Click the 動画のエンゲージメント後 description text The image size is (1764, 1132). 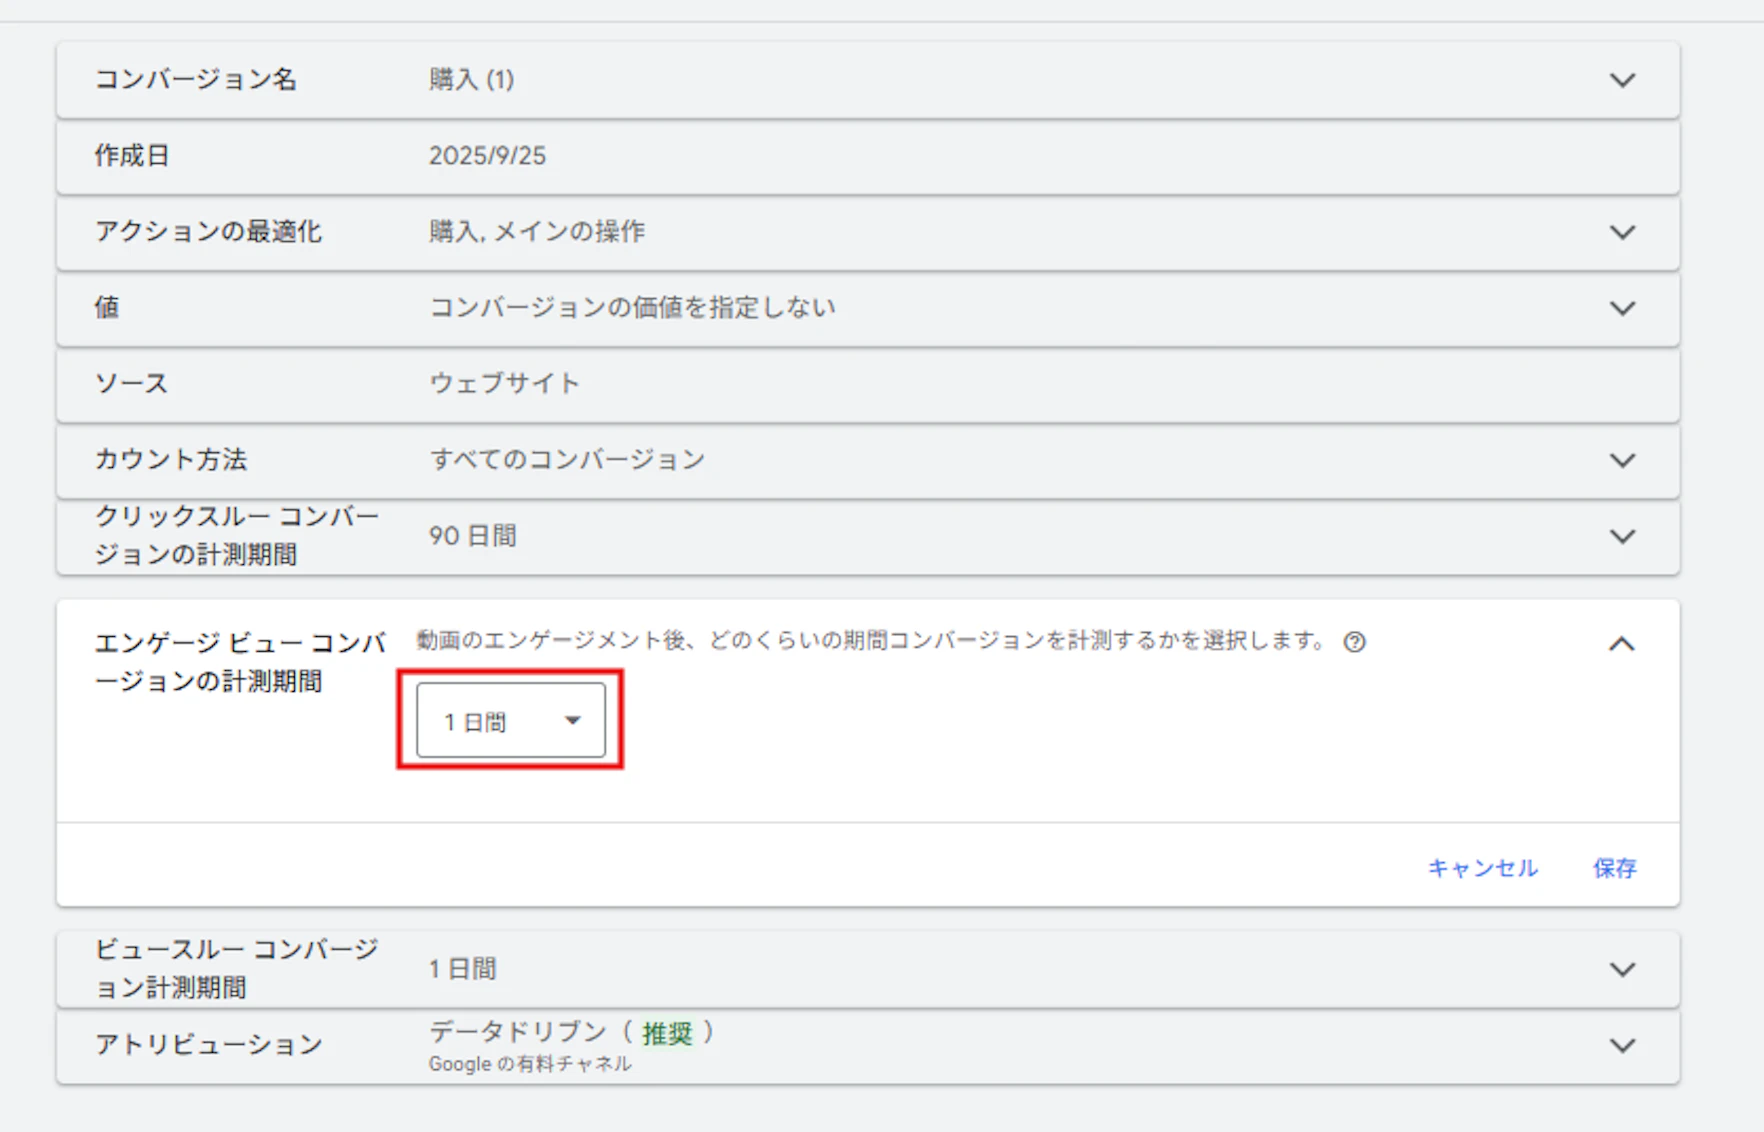pos(871,641)
